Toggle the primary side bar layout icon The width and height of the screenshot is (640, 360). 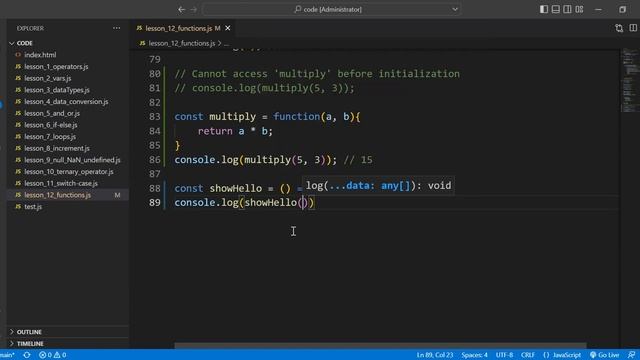pos(544,9)
